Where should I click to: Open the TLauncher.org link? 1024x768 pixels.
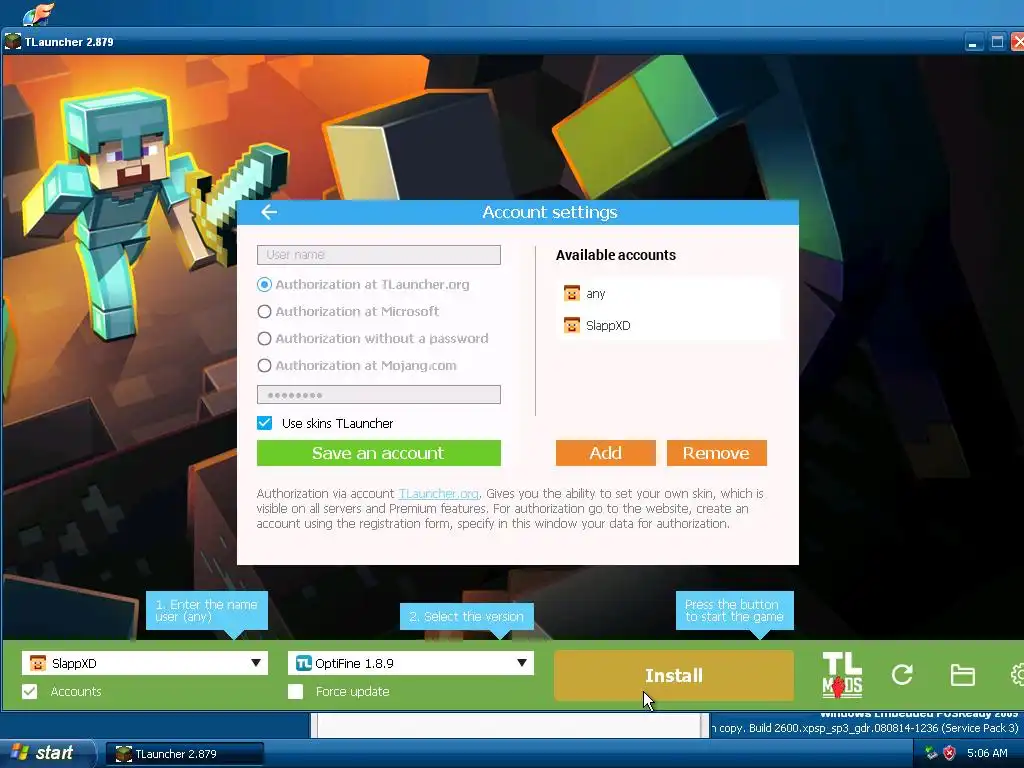(x=438, y=494)
